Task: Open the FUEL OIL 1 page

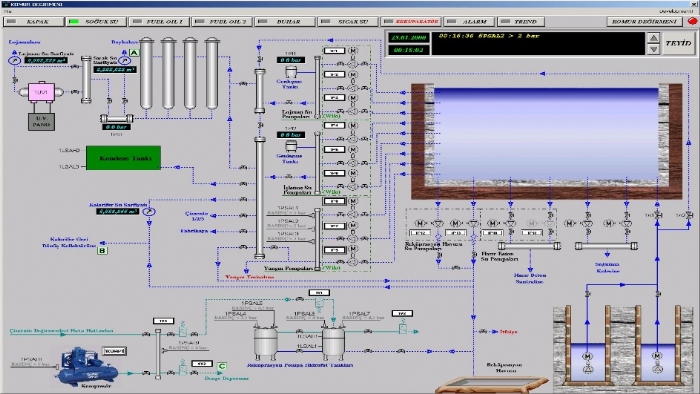Action: point(159,21)
